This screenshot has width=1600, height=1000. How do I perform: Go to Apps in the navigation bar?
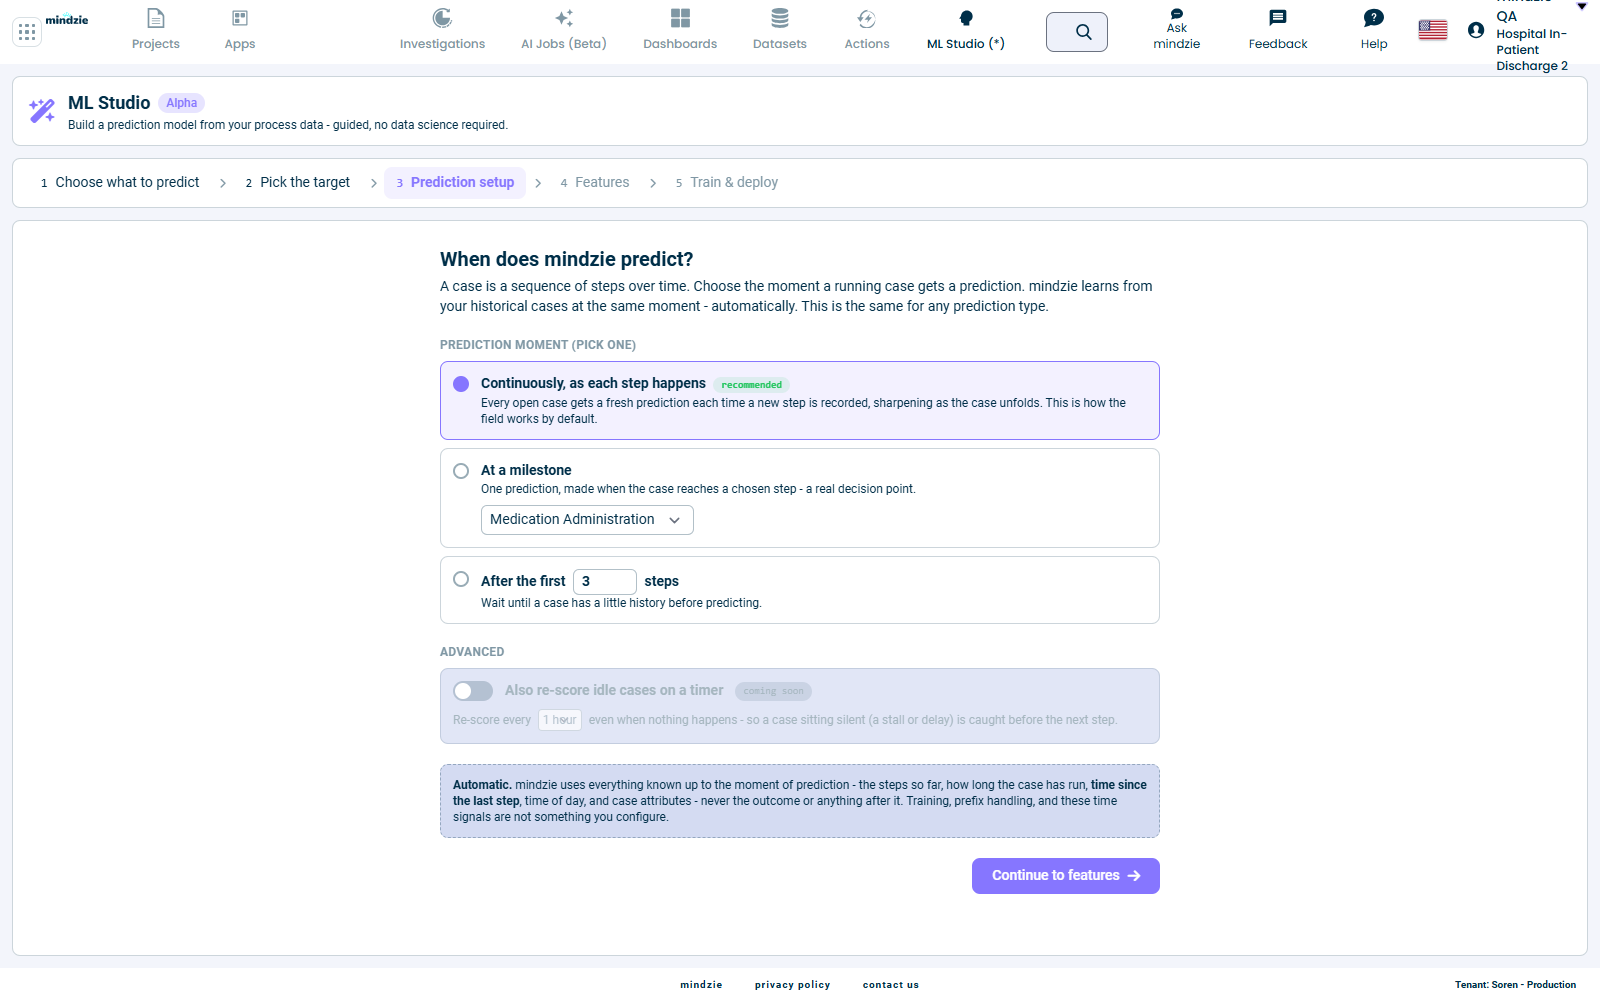[240, 30]
